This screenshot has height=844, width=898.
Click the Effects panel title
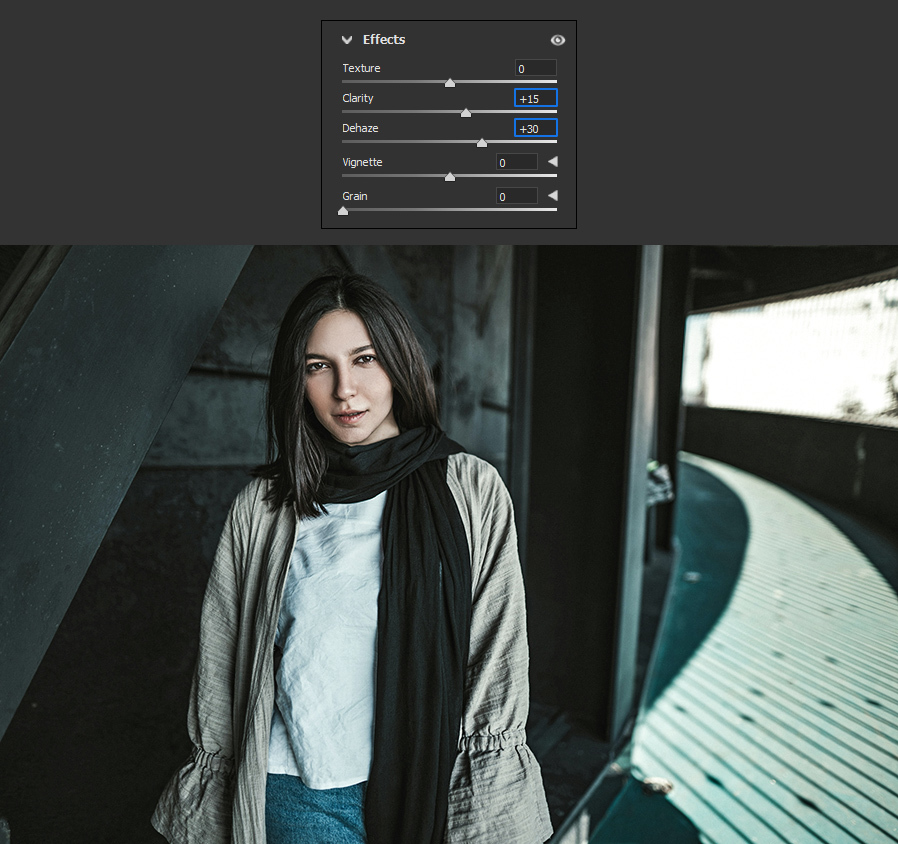(384, 40)
